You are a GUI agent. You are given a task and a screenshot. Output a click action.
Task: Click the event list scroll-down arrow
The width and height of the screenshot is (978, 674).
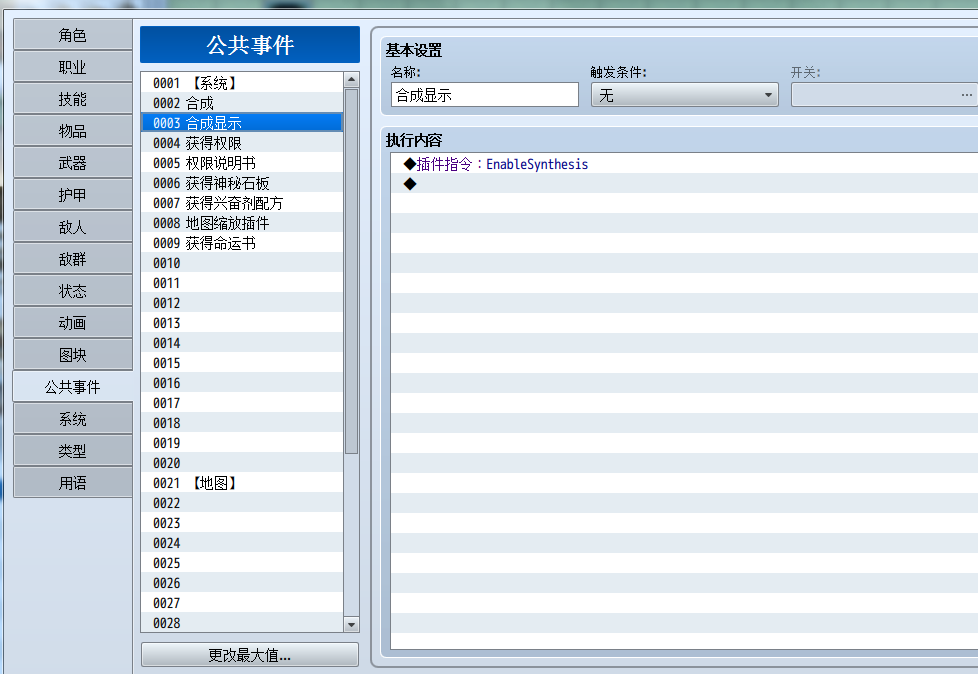click(x=351, y=625)
